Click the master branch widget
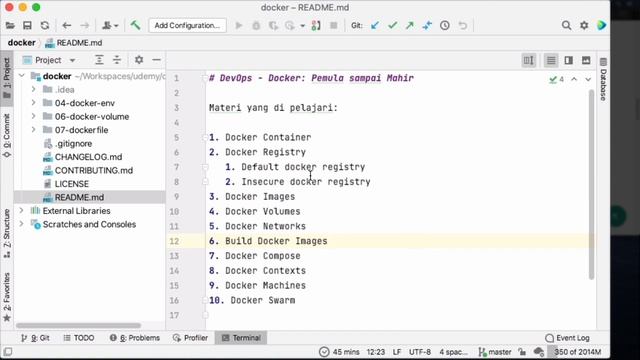This screenshot has width=640, height=360. 495,352
